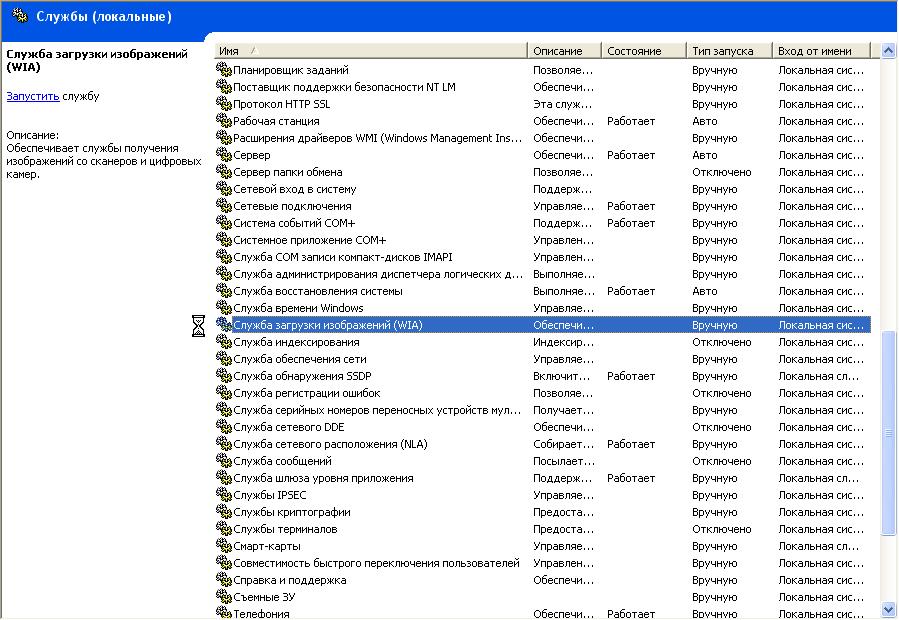Viewport: 899px width, 620px height.
Task: Select the Сервер service gear icon
Action: coord(224,155)
